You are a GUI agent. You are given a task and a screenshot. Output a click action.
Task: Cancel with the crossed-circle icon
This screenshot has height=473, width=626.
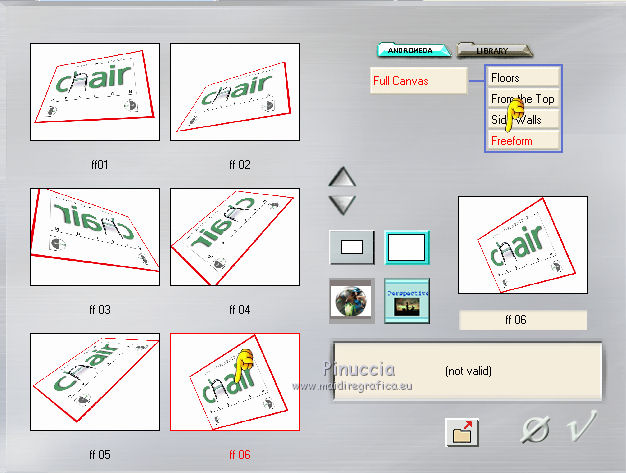(535, 429)
